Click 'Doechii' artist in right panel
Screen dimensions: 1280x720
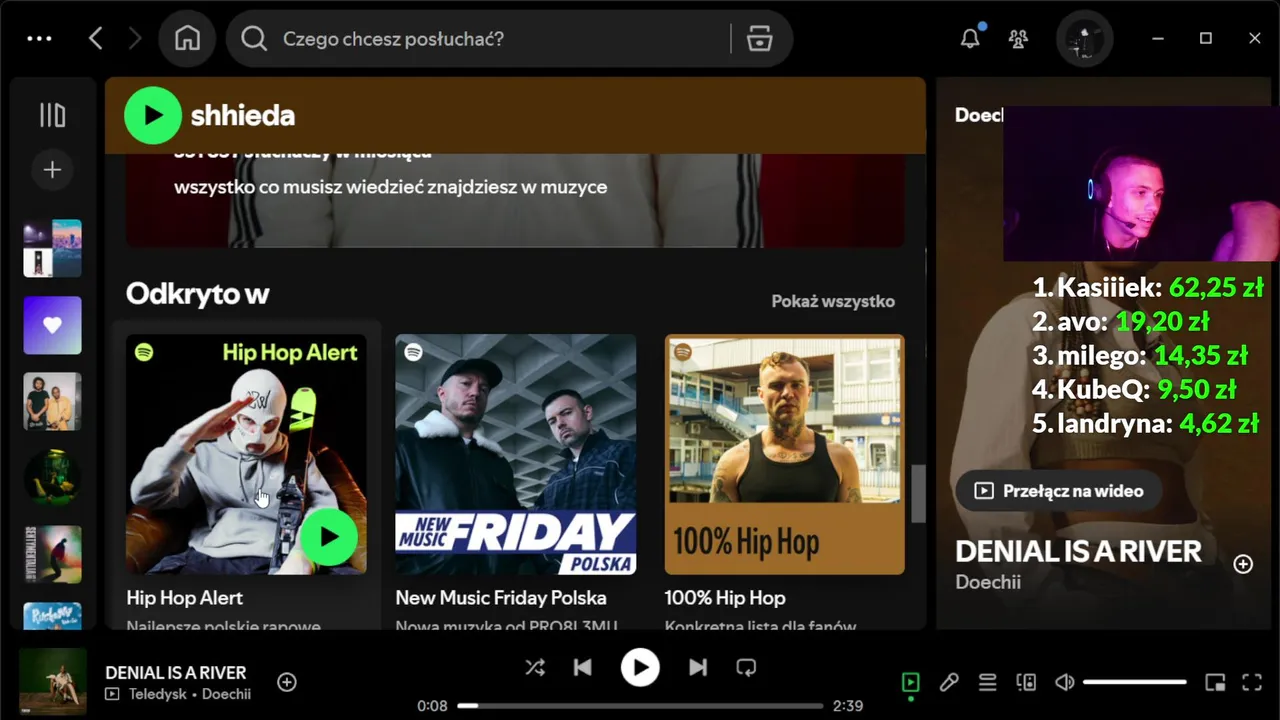pyautogui.click(x=988, y=582)
